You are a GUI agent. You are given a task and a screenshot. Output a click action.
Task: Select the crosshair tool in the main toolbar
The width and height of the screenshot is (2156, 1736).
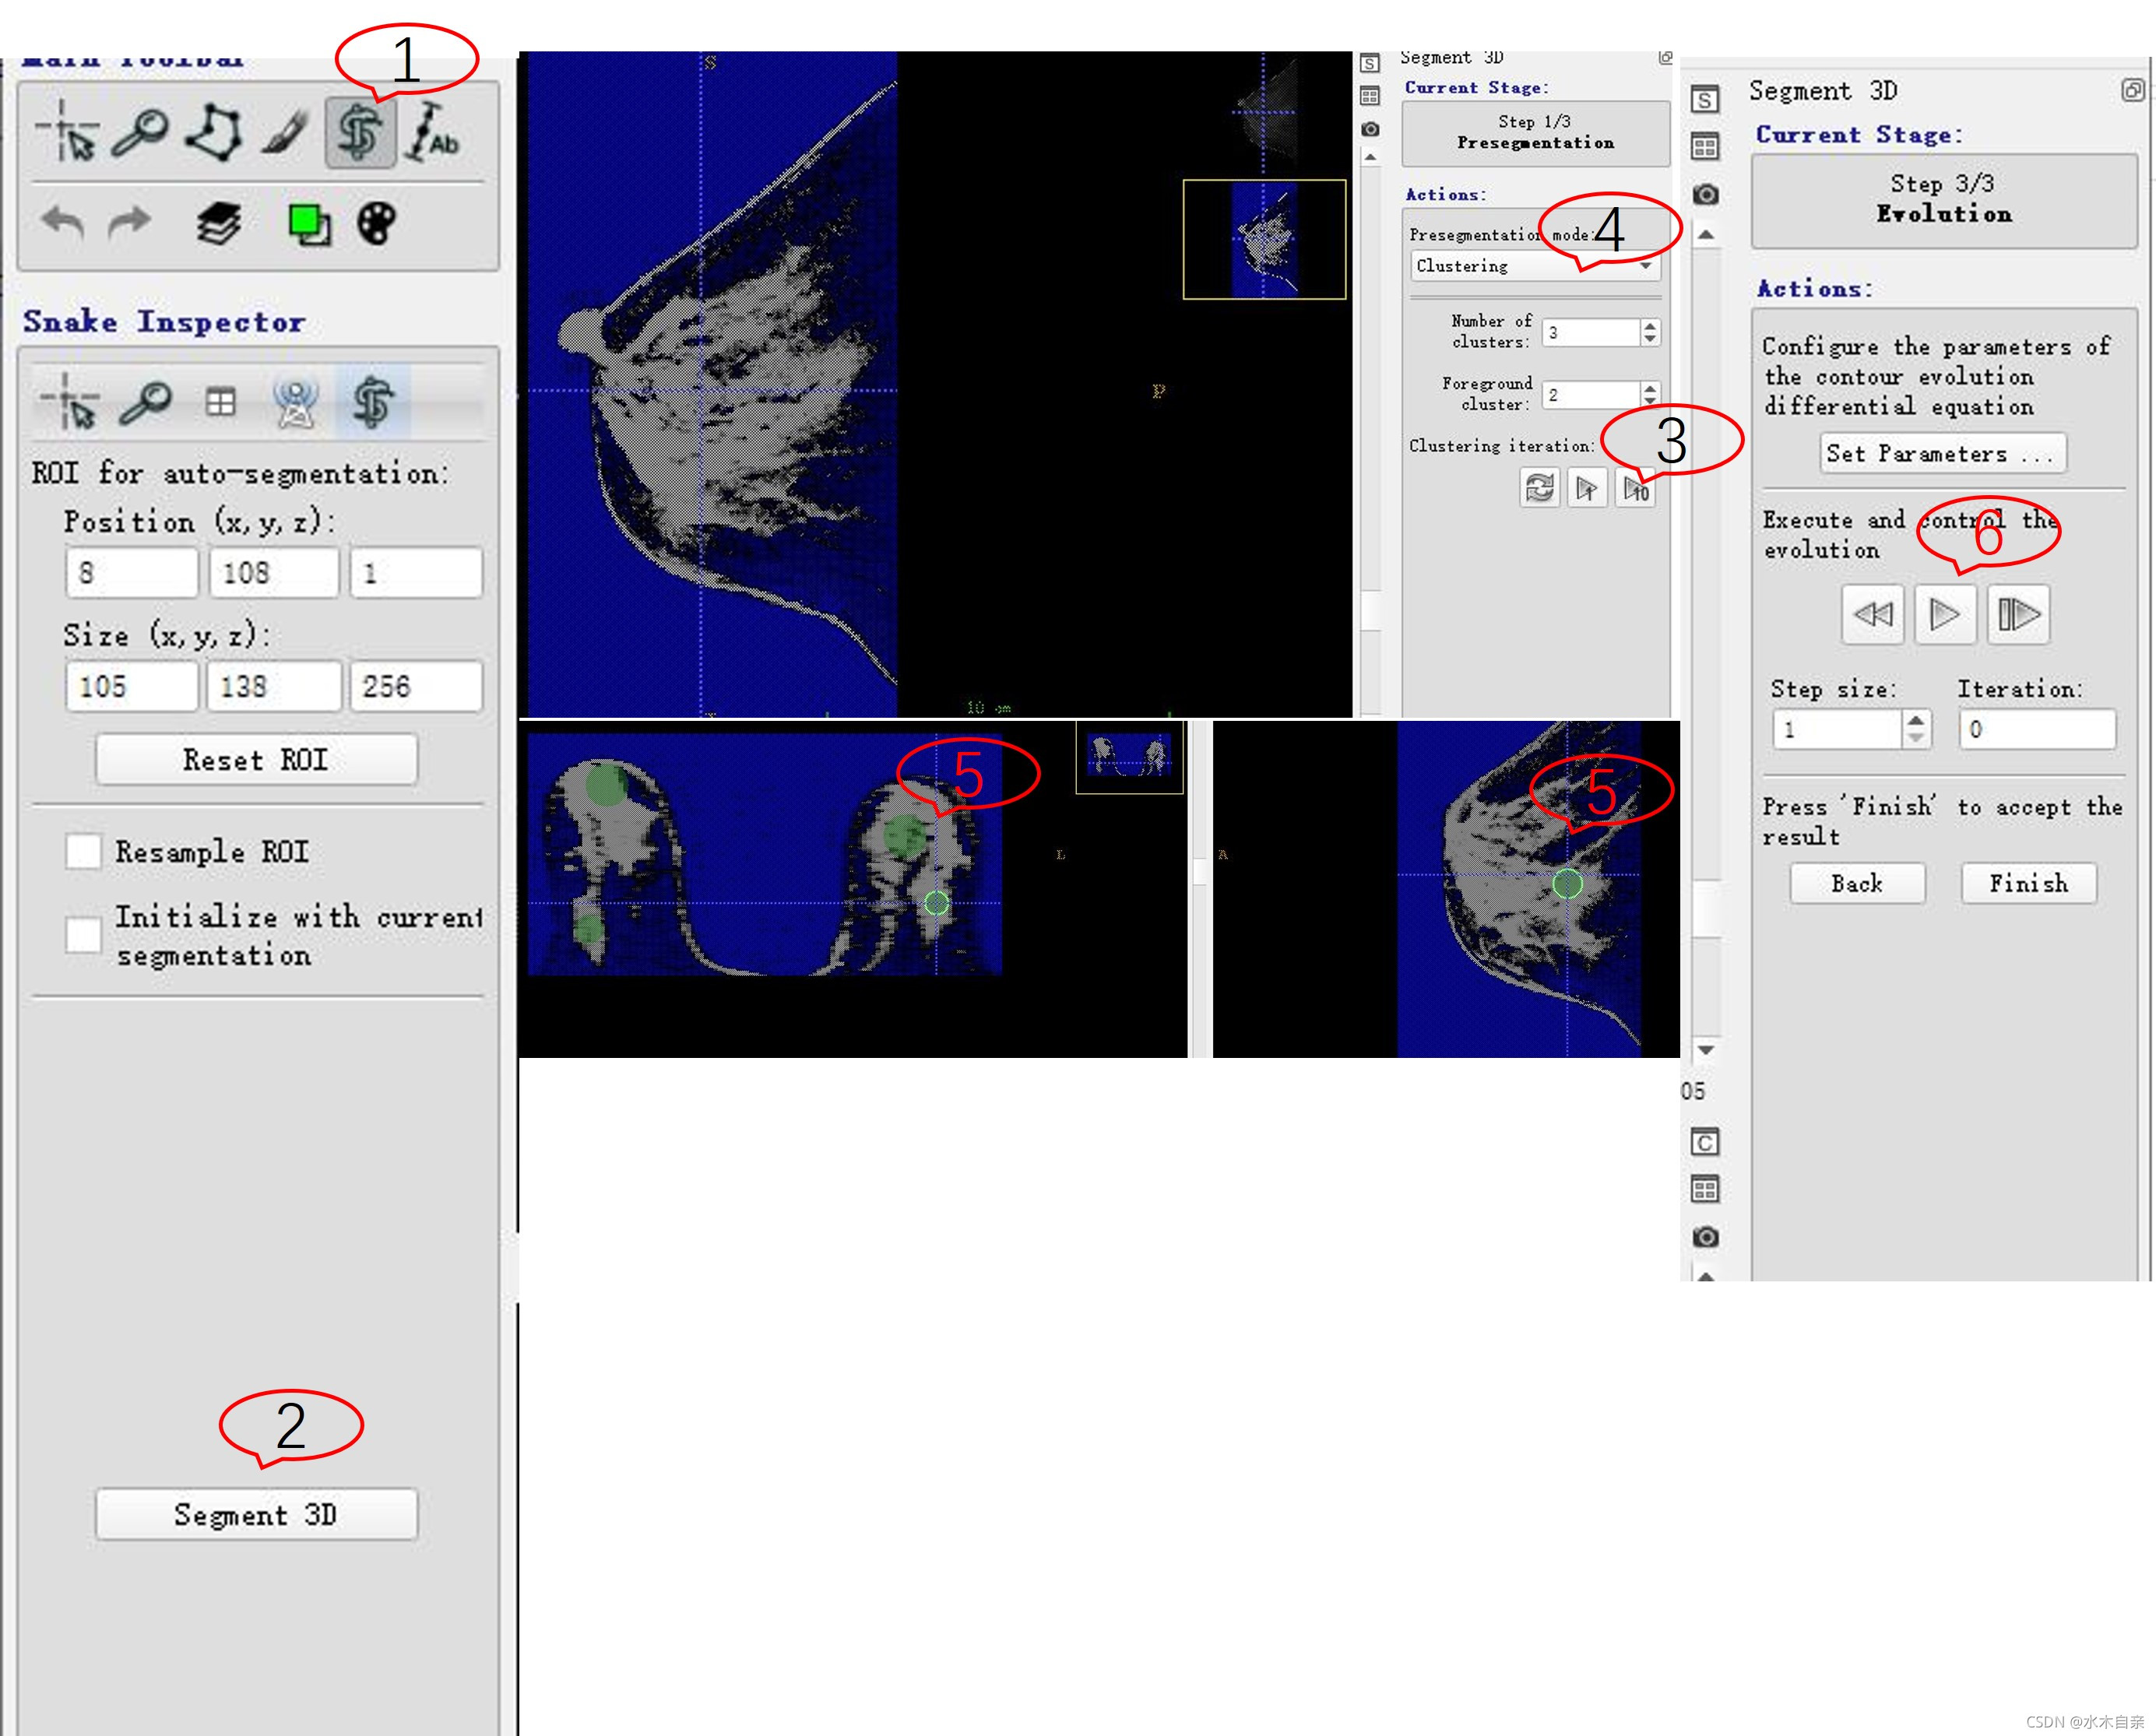pos(67,131)
